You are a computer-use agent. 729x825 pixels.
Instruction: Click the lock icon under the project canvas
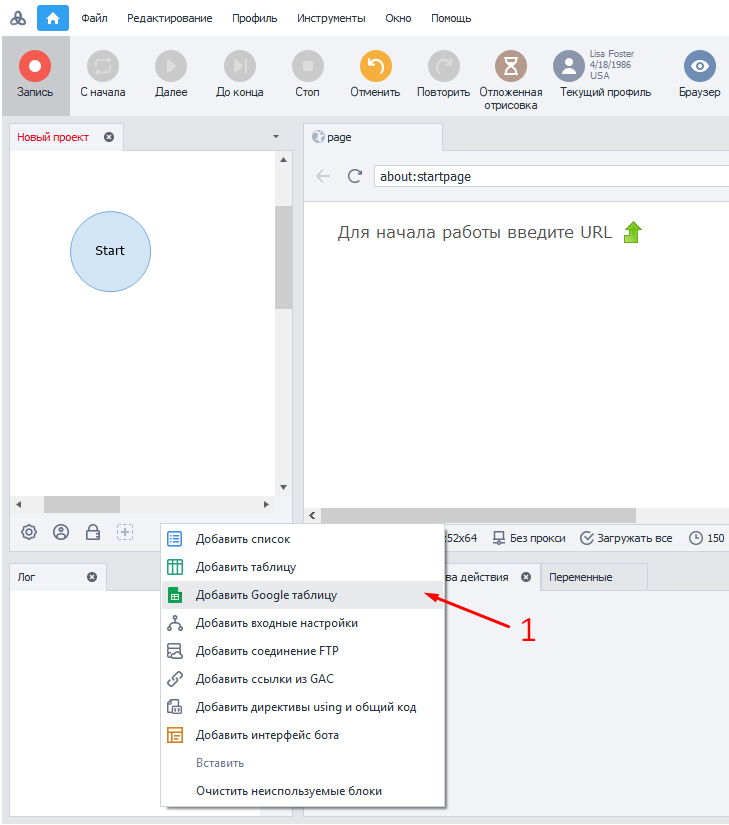[93, 532]
